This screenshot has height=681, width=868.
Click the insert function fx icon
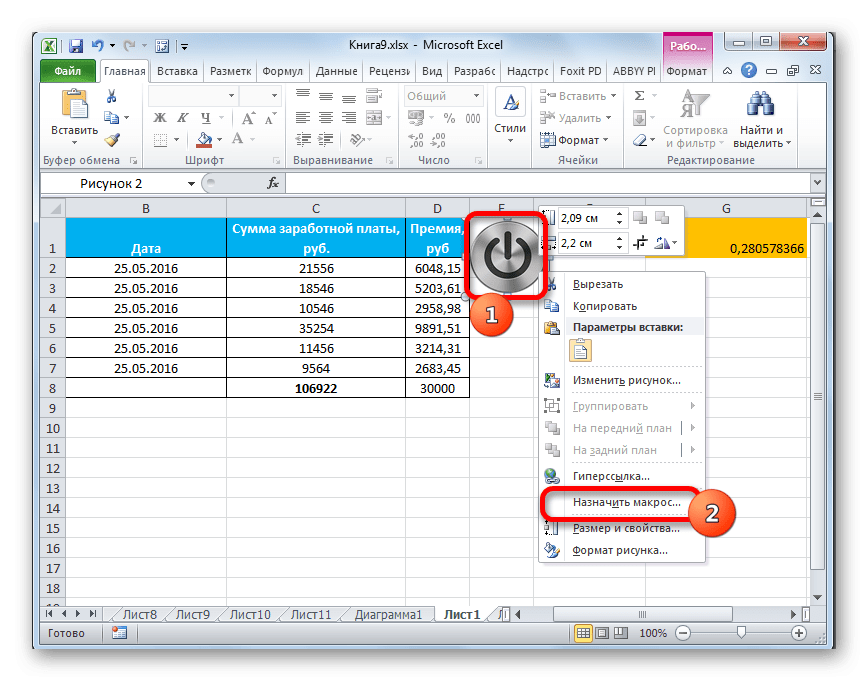tap(272, 183)
